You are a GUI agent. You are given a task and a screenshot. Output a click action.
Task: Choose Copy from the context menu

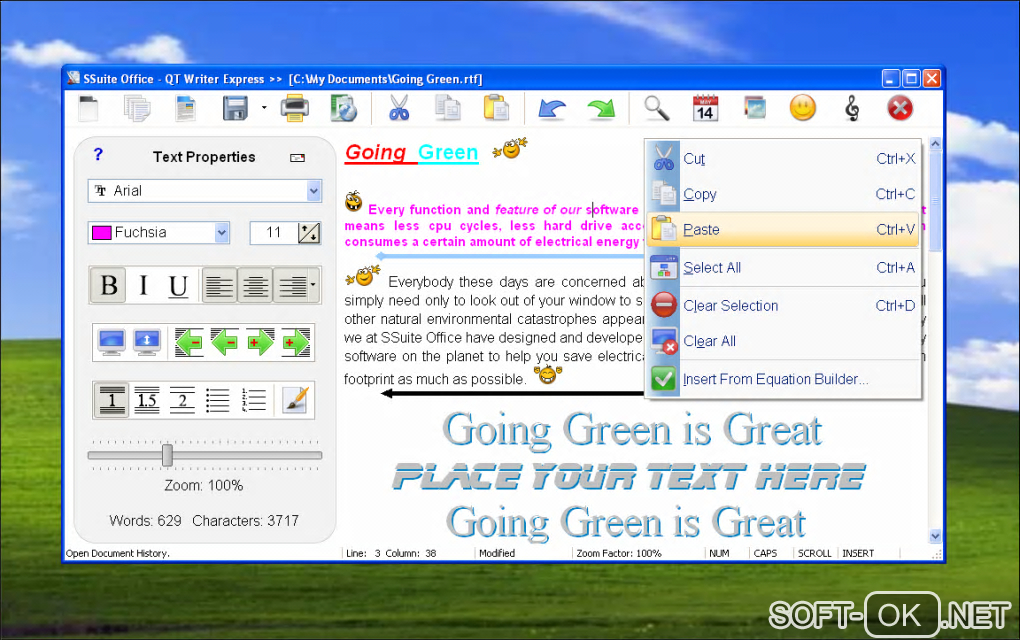tap(783, 194)
